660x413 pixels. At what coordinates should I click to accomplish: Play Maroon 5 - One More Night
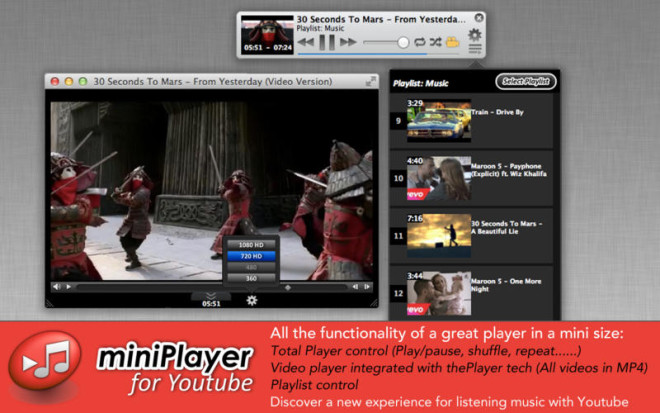click(x=471, y=293)
